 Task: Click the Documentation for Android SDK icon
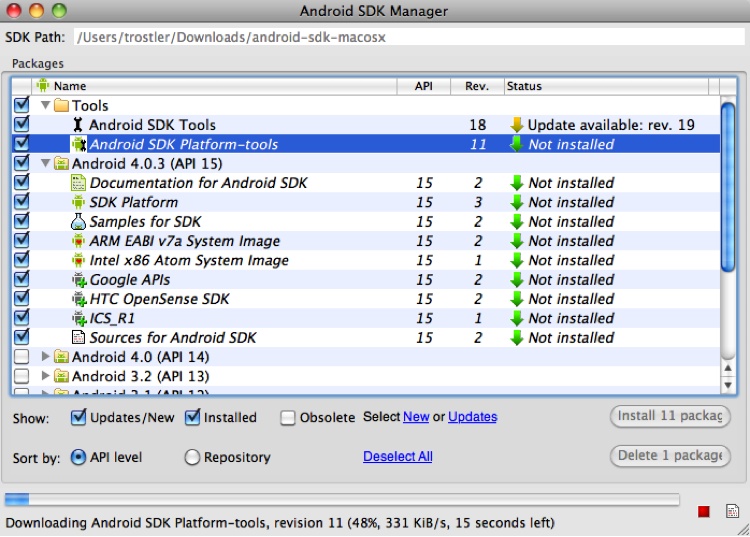(78, 183)
